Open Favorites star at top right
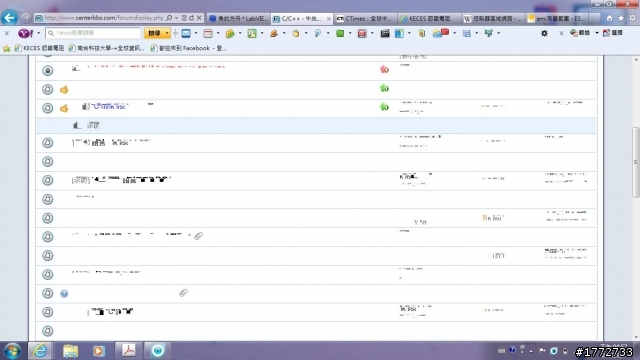640x360 pixels. tap(621, 18)
